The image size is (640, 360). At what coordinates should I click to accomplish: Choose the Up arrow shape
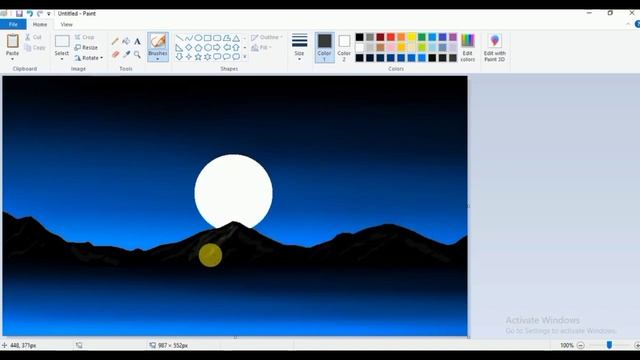[236, 47]
